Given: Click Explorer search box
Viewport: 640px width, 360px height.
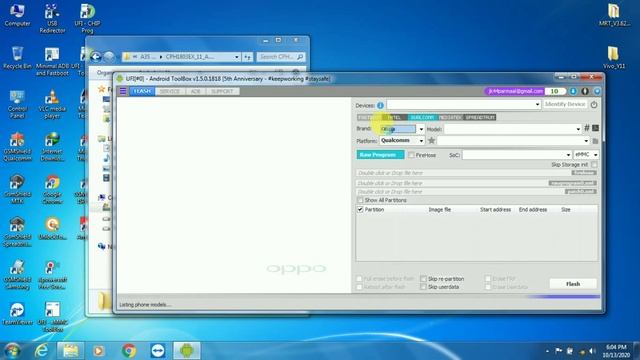Looking at the screenshot, I should [x=281, y=57].
